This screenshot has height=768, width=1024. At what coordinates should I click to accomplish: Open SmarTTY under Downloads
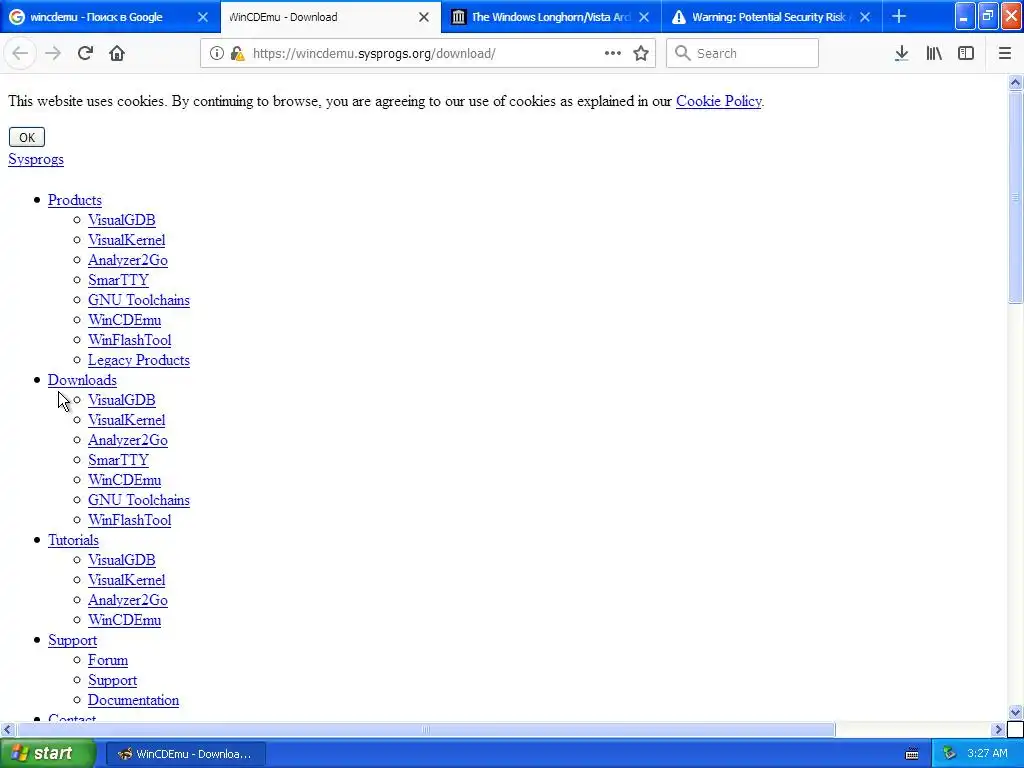118,460
